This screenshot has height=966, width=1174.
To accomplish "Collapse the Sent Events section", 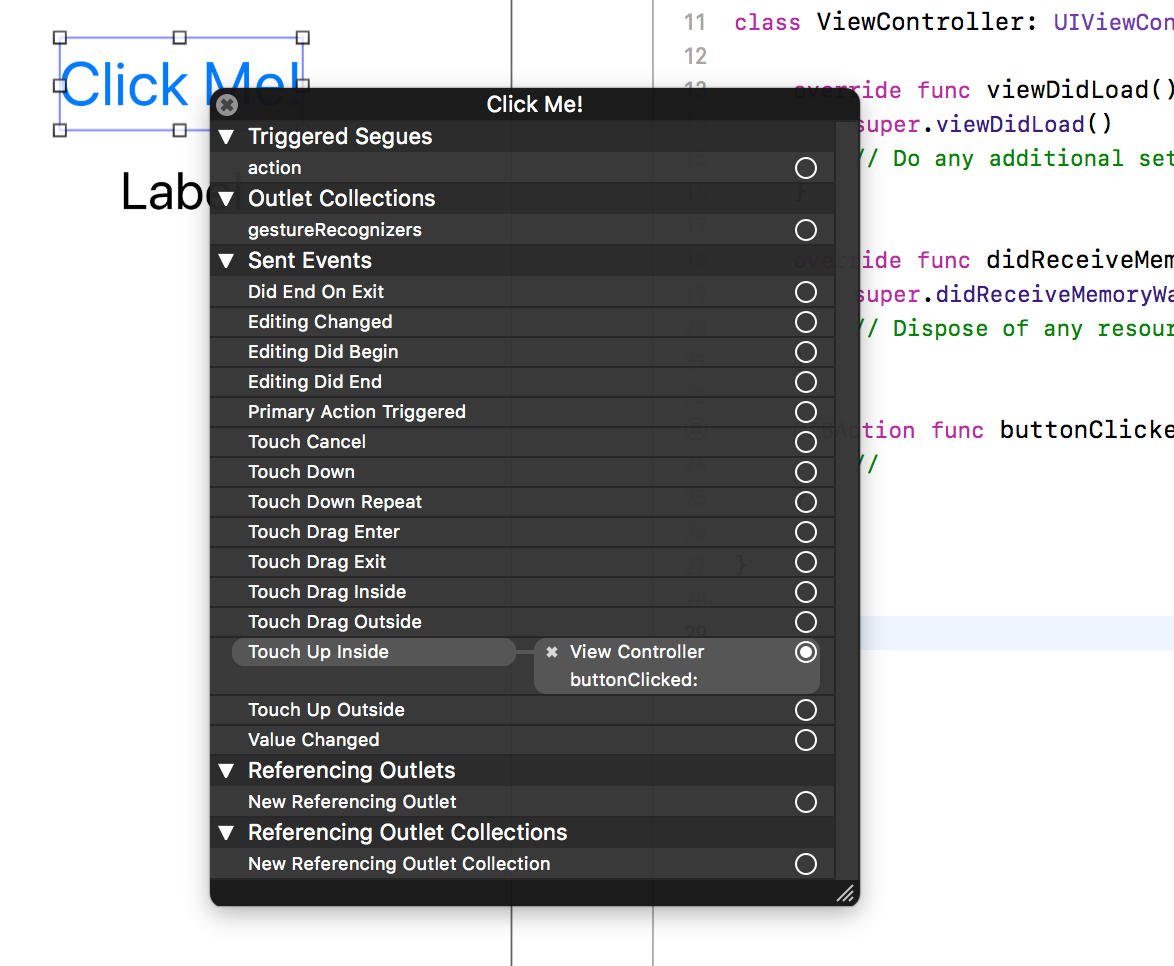I will pyautogui.click(x=226, y=260).
